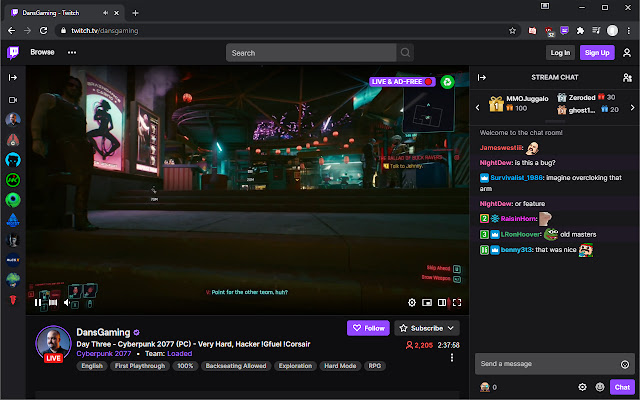Screen dimensions: 640x400
Task: Select the Exploration tag
Action: click(x=295, y=366)
